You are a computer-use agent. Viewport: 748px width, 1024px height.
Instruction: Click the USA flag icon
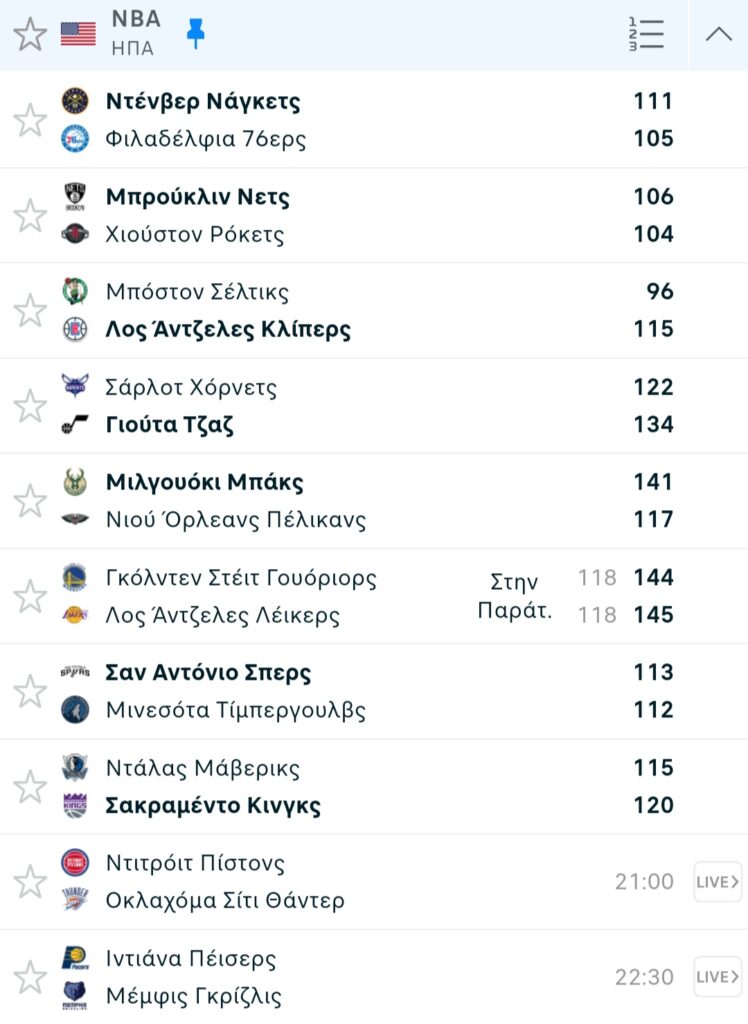(x=78, y=34)
